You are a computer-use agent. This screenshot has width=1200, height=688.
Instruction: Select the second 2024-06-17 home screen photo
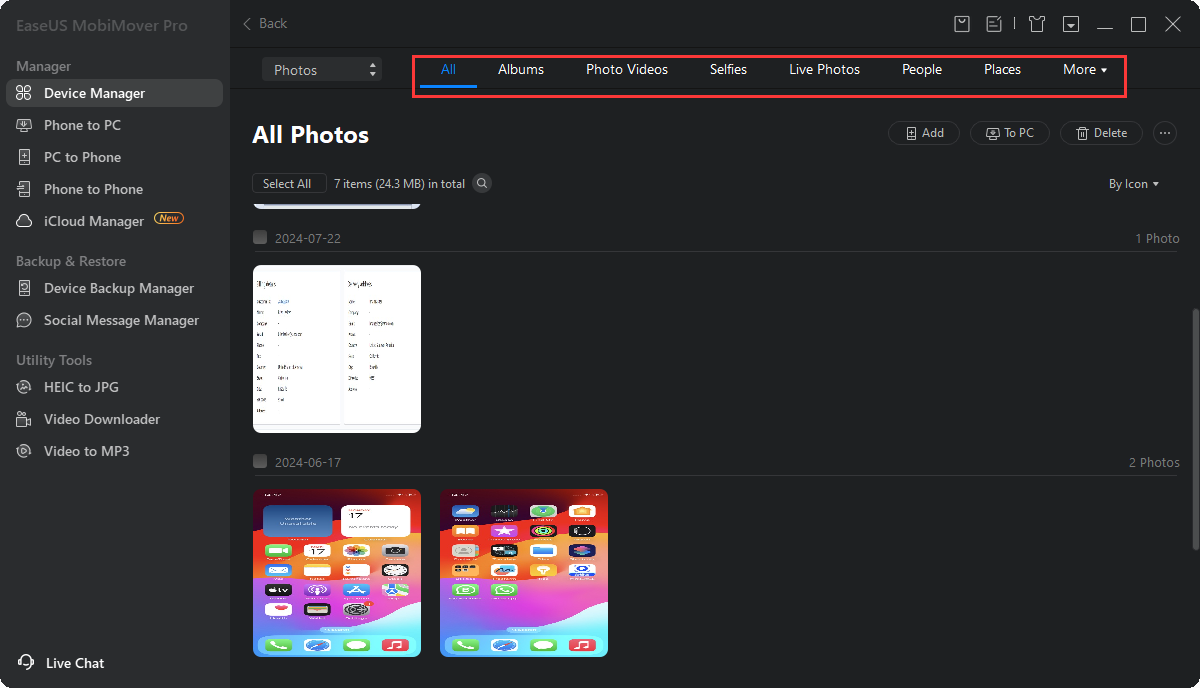pos(524,573)
